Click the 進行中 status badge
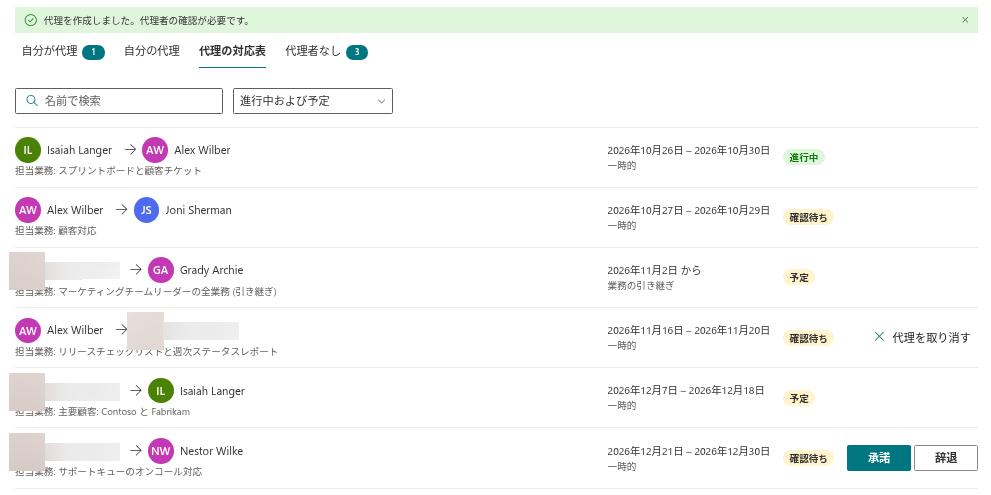The width and height of the screenshot is (991, 495). pos(803,157)
